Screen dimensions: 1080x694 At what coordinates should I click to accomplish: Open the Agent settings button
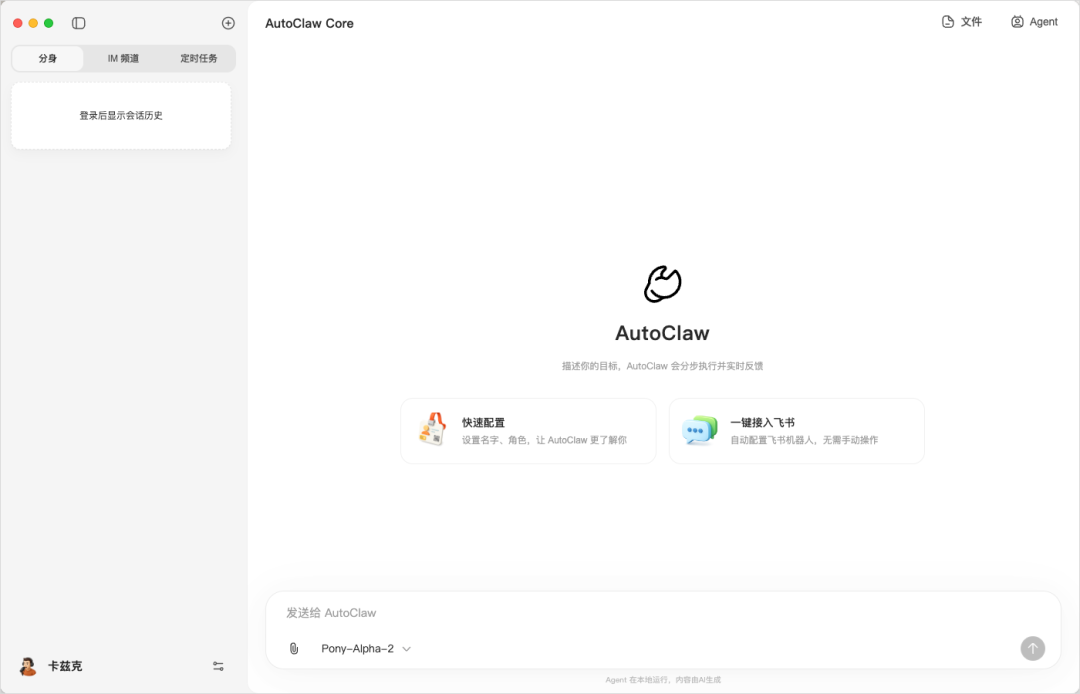point(1034,22)
